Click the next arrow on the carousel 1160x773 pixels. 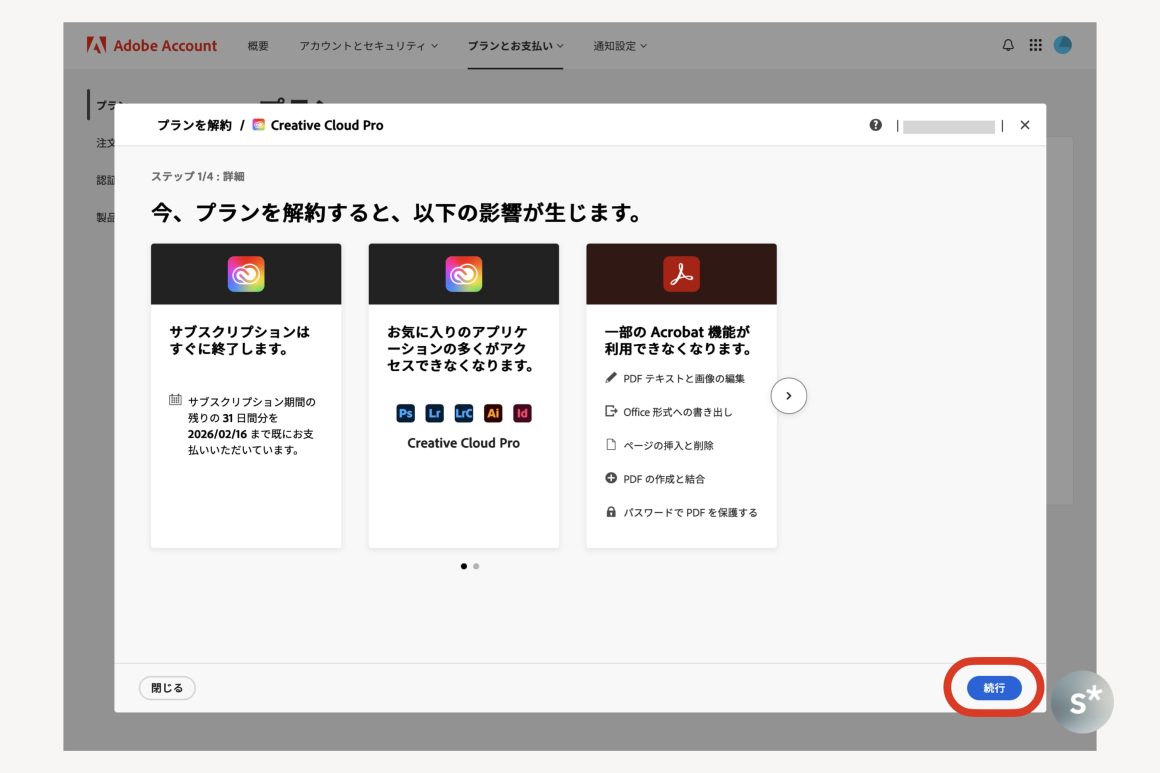click(789, 396)
